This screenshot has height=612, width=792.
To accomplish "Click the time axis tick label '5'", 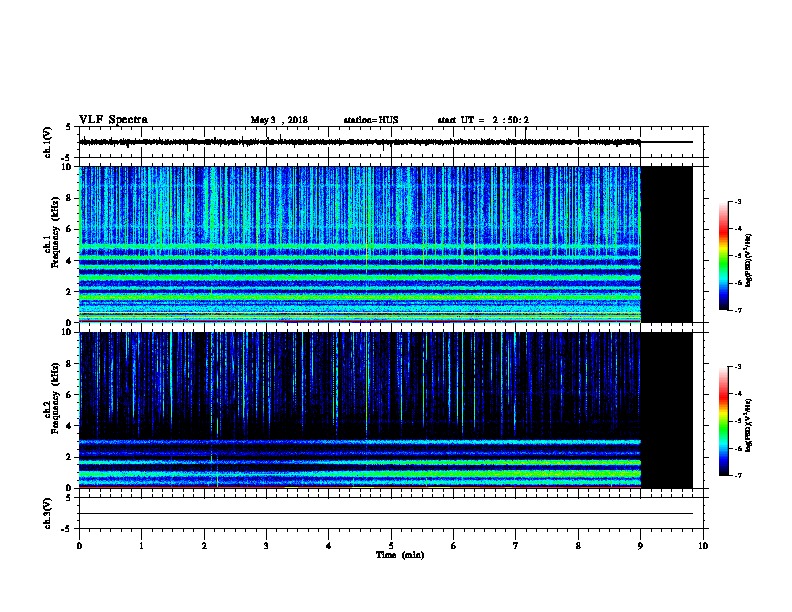I will 391,545.
